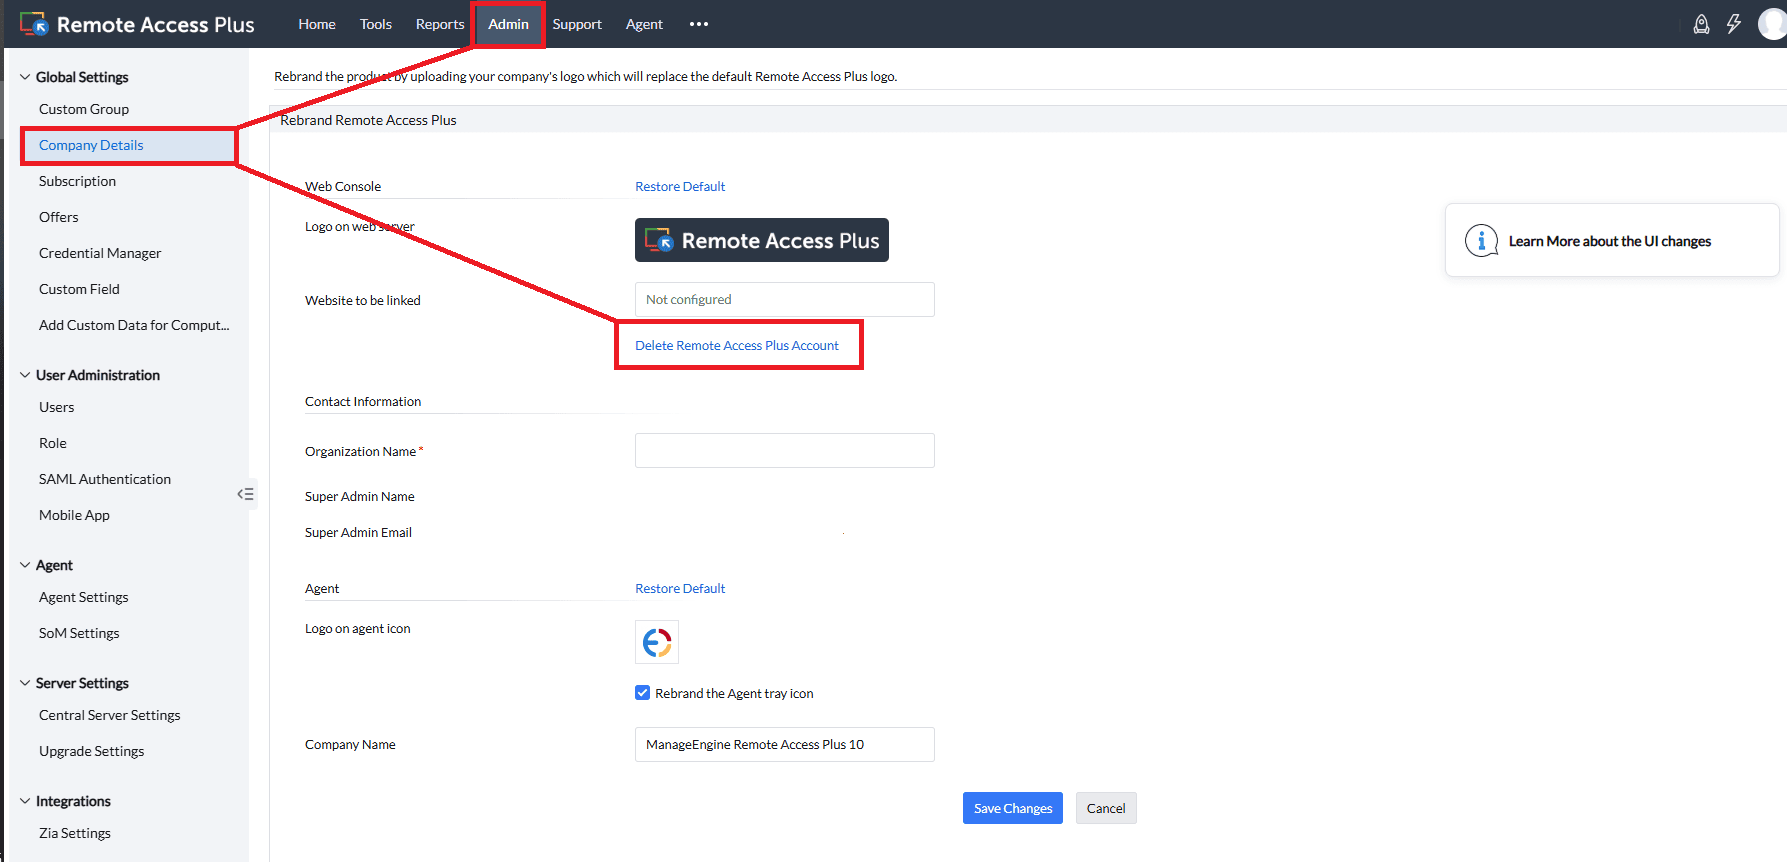Click Delete Remote Access Plus Account link
Viewport: 1787px width, 862px height.
coord(737,345)
